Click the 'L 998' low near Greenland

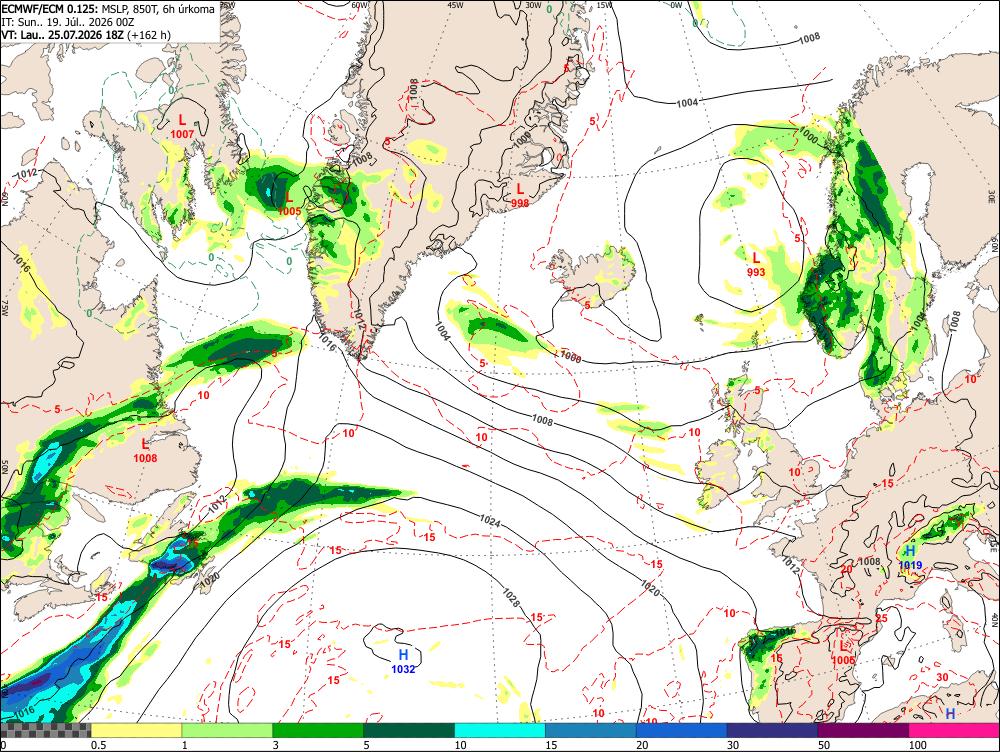point(520,195)
